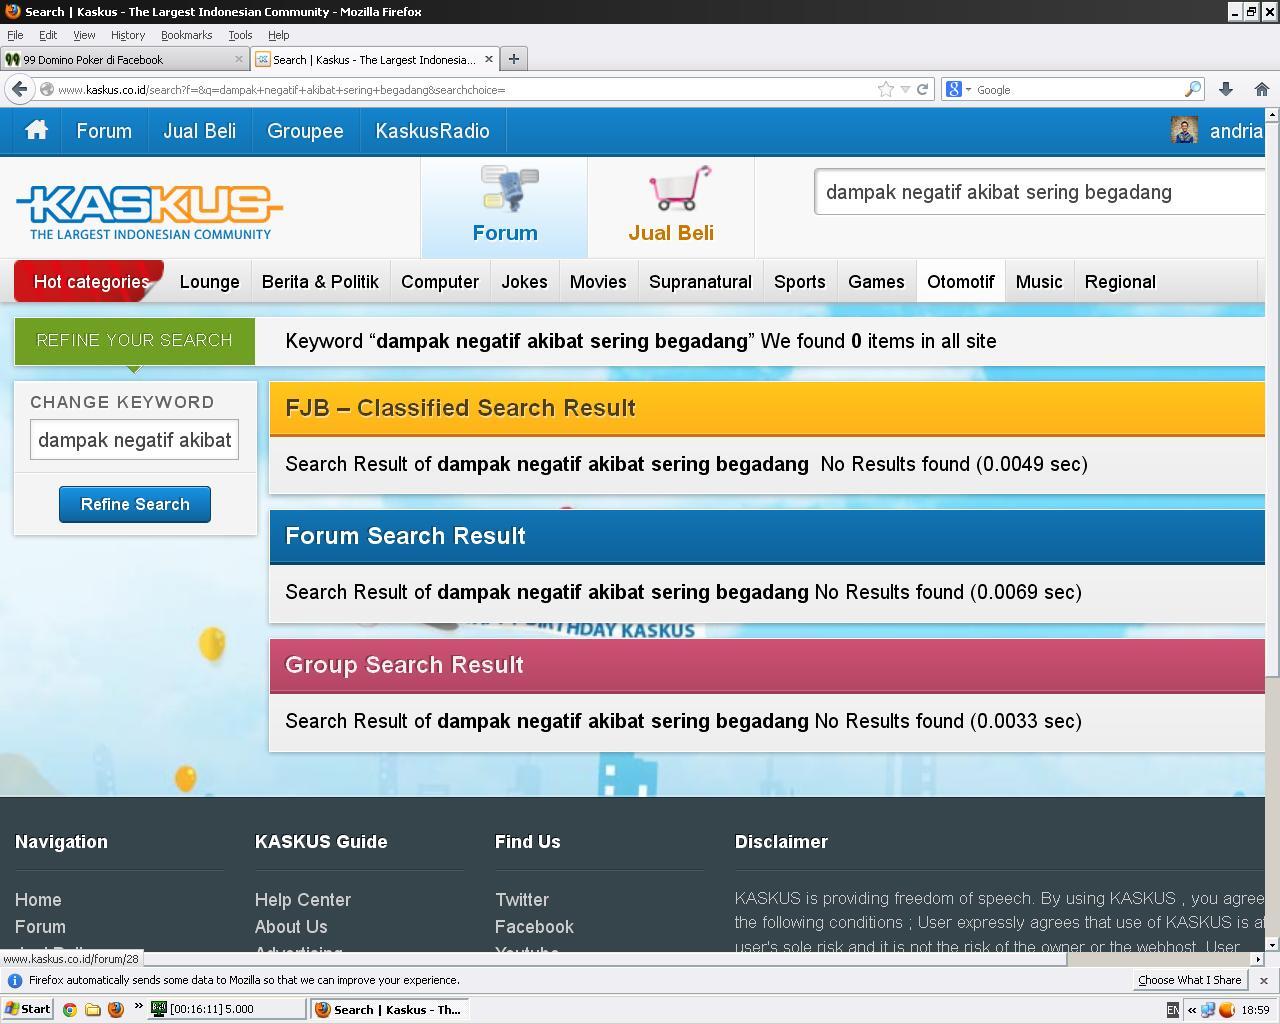Click the Refine Search button
The width and height of the screenshot is (1280, 1024).
pyautogui.click(x=135, y=504)
